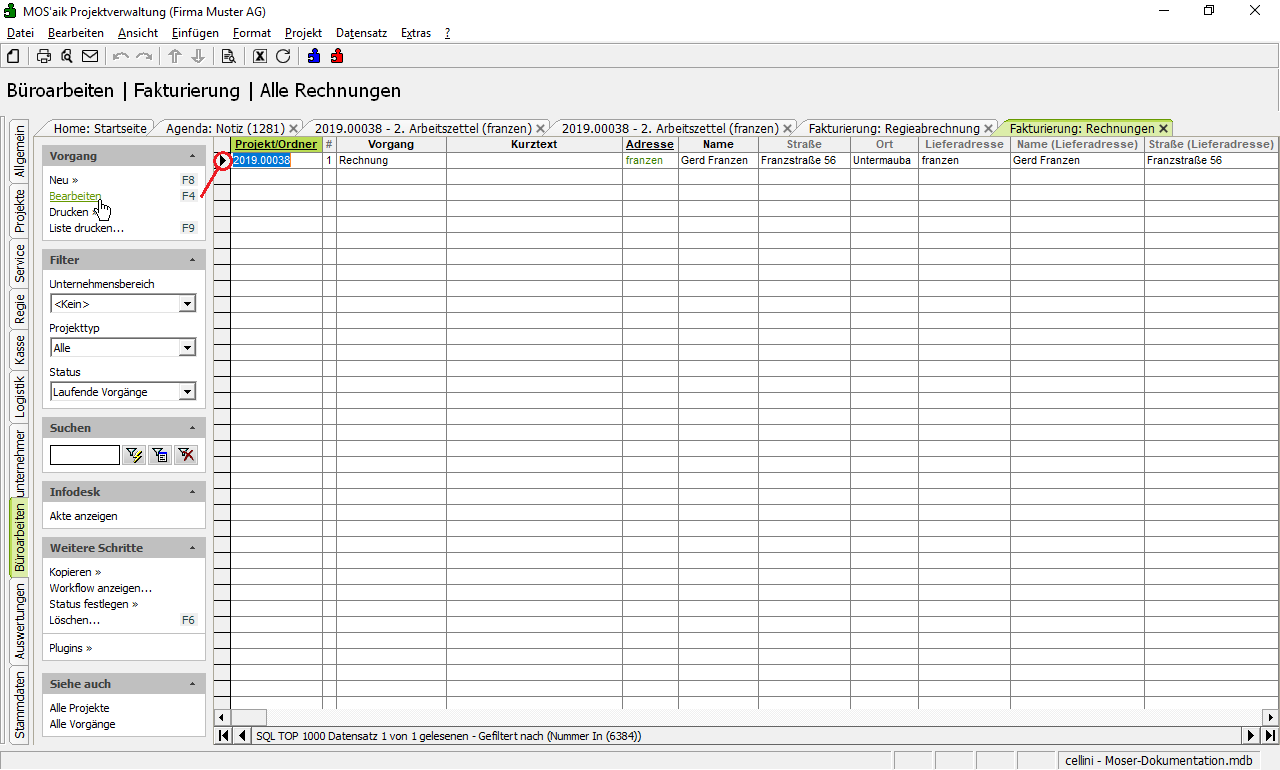Expand the Status dropdown showing Laufende Vorgänge

click(x=187, y=392)
